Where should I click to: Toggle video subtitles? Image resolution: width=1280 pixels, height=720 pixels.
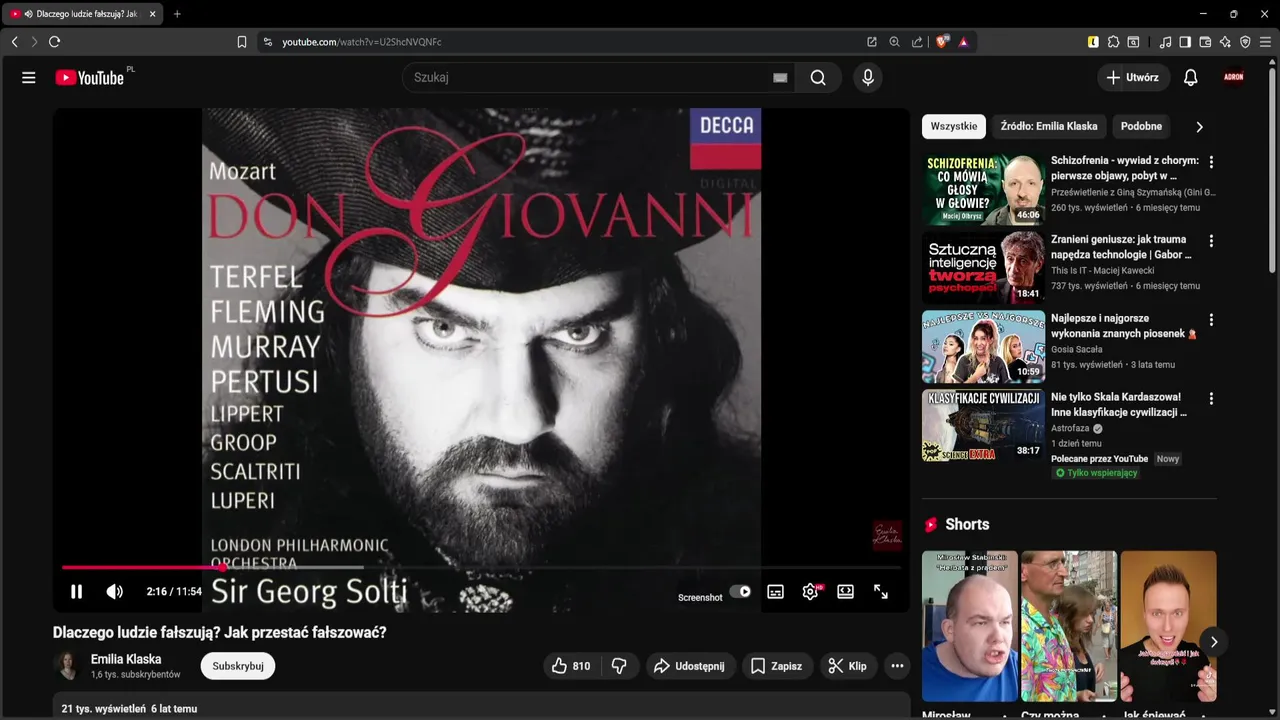tap(775, 591)
